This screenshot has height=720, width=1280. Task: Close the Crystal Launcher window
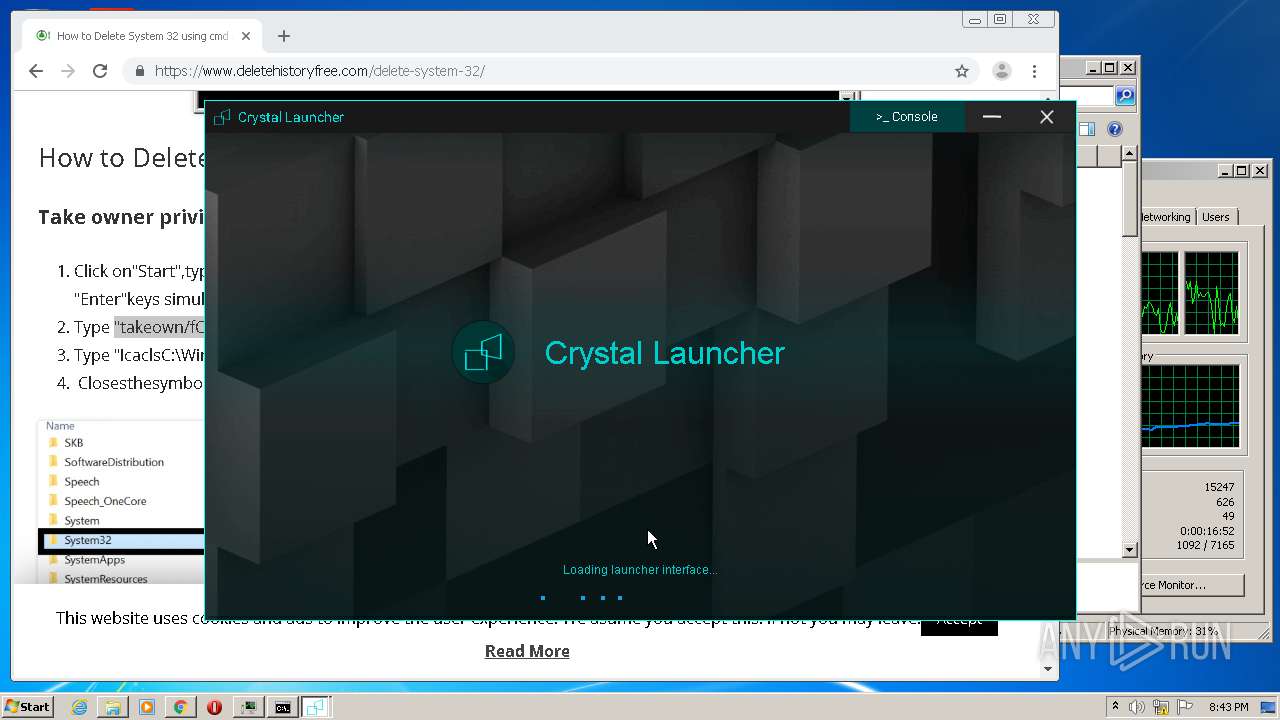pos(1047,117)
